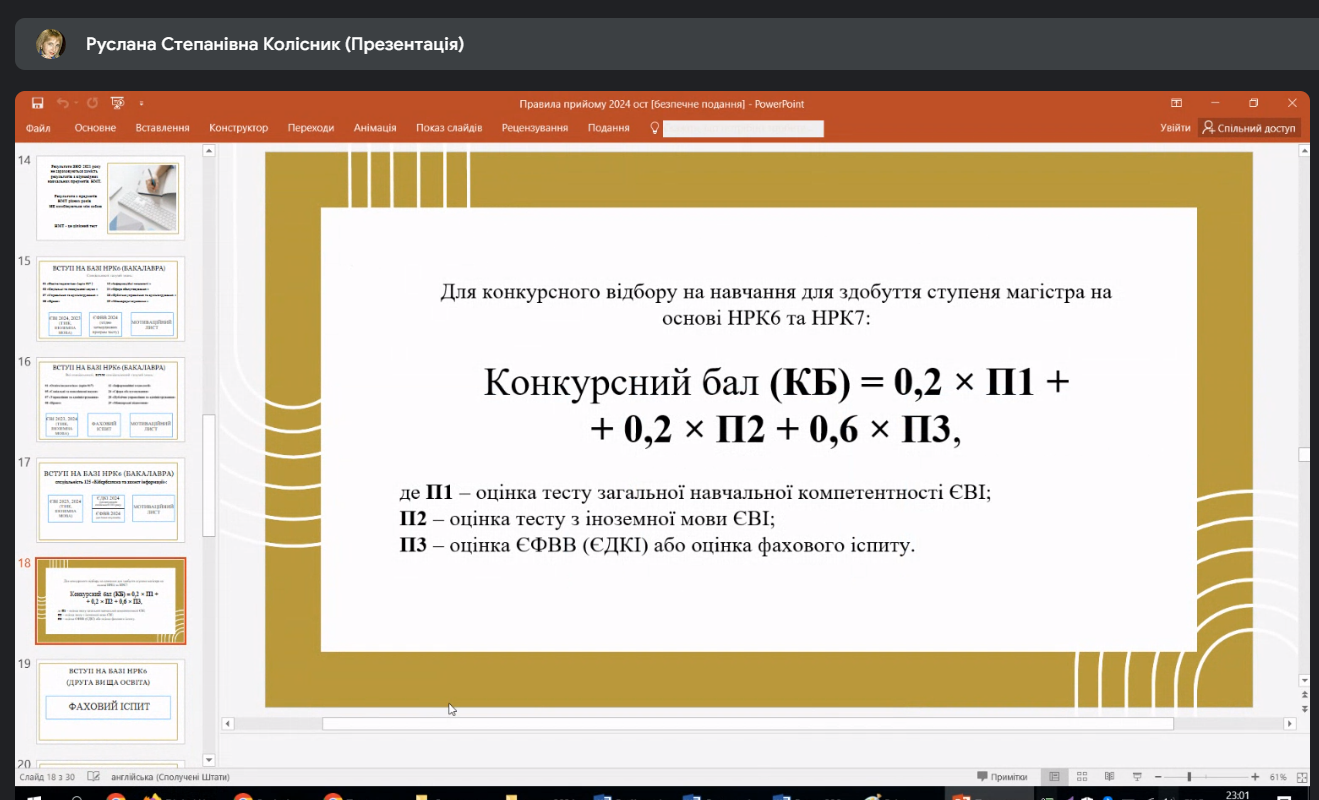Click the Спільний доступ share button

click(x=1249, y=128)
